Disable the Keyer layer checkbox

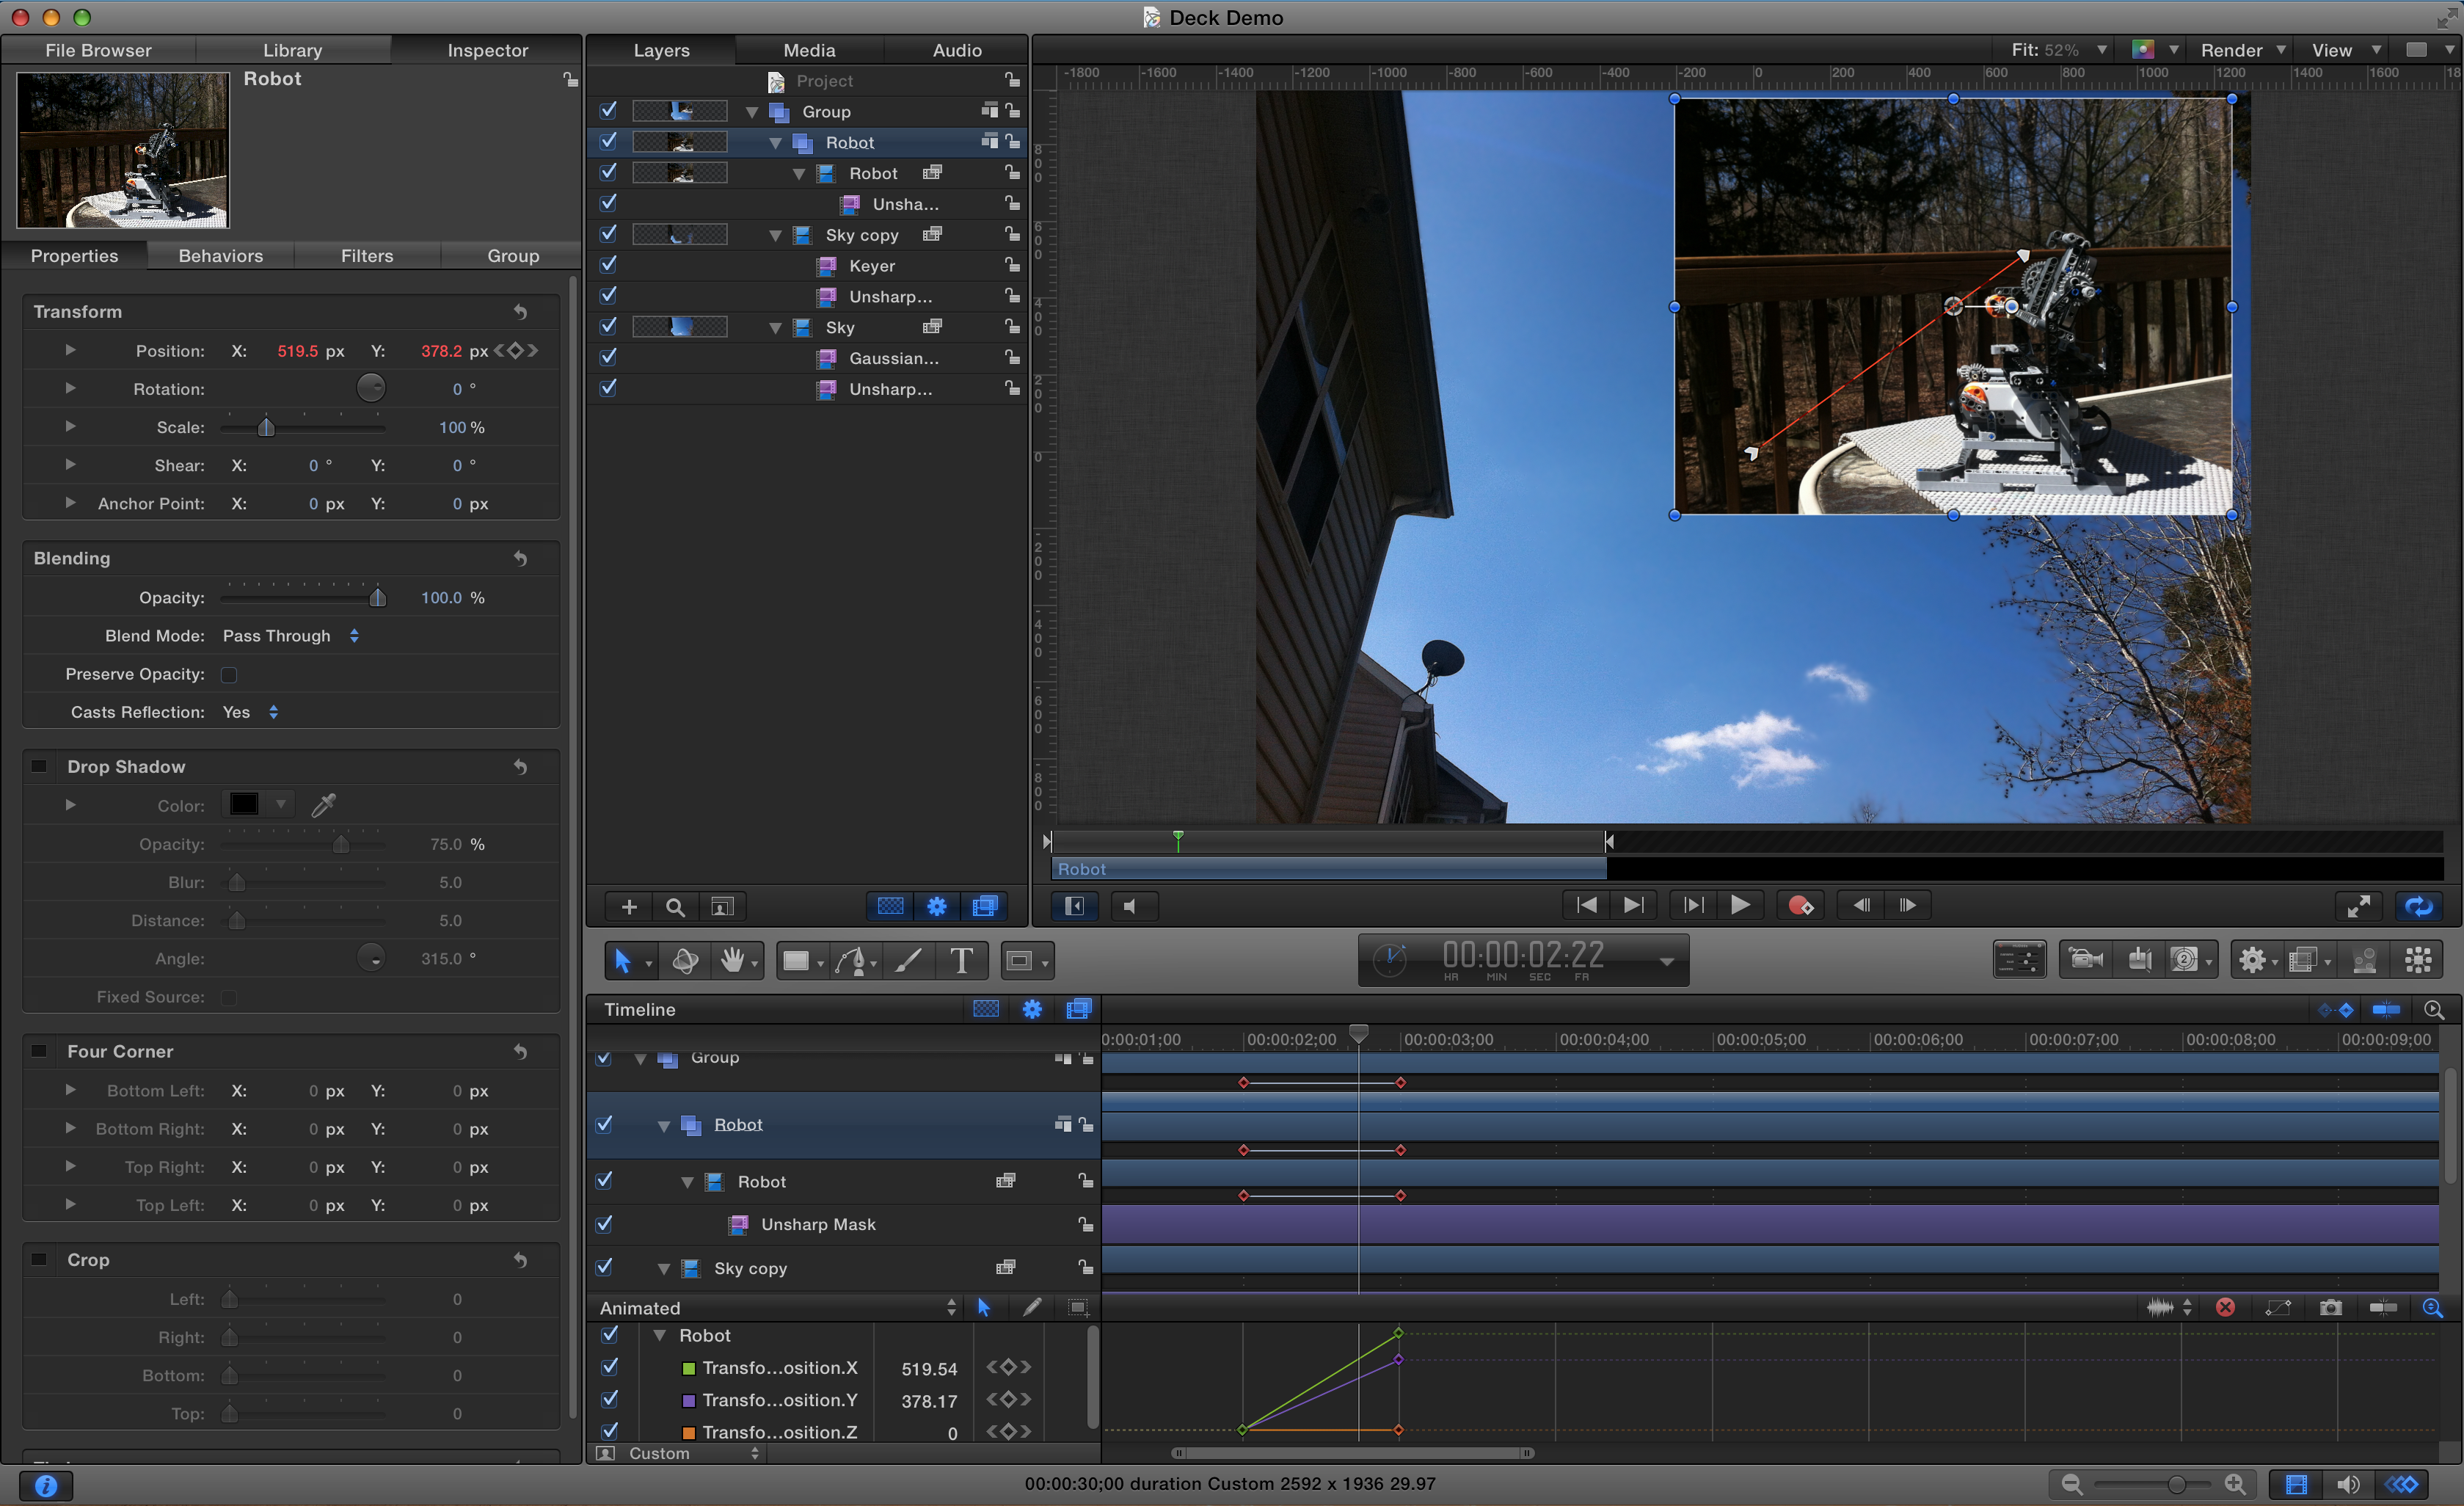pos(608,265)
